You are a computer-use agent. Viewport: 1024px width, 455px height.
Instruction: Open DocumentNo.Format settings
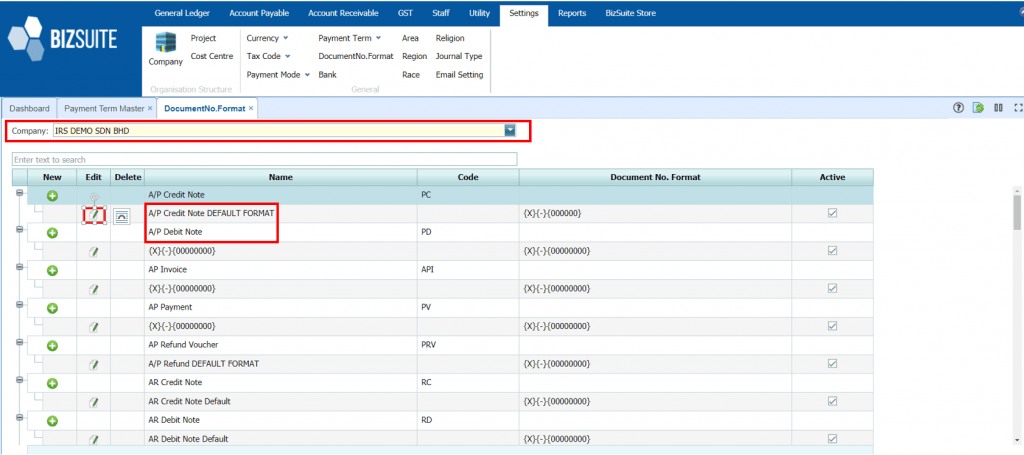coord(356,56)
